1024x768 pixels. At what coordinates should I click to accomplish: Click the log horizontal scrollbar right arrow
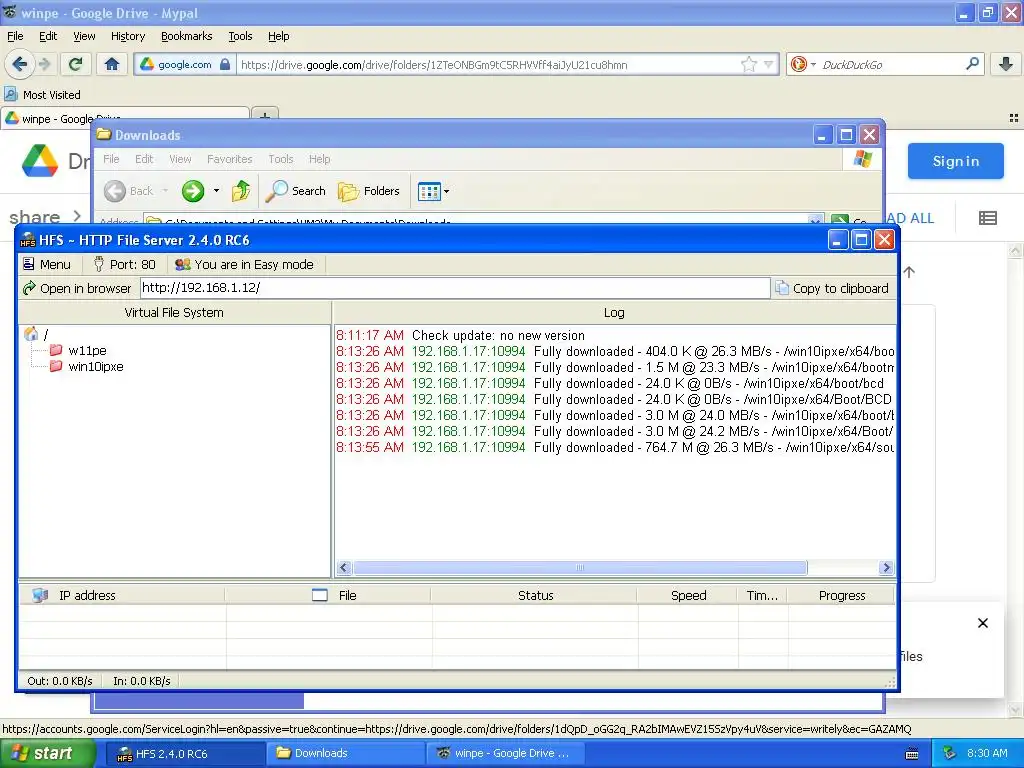point(886,568)
